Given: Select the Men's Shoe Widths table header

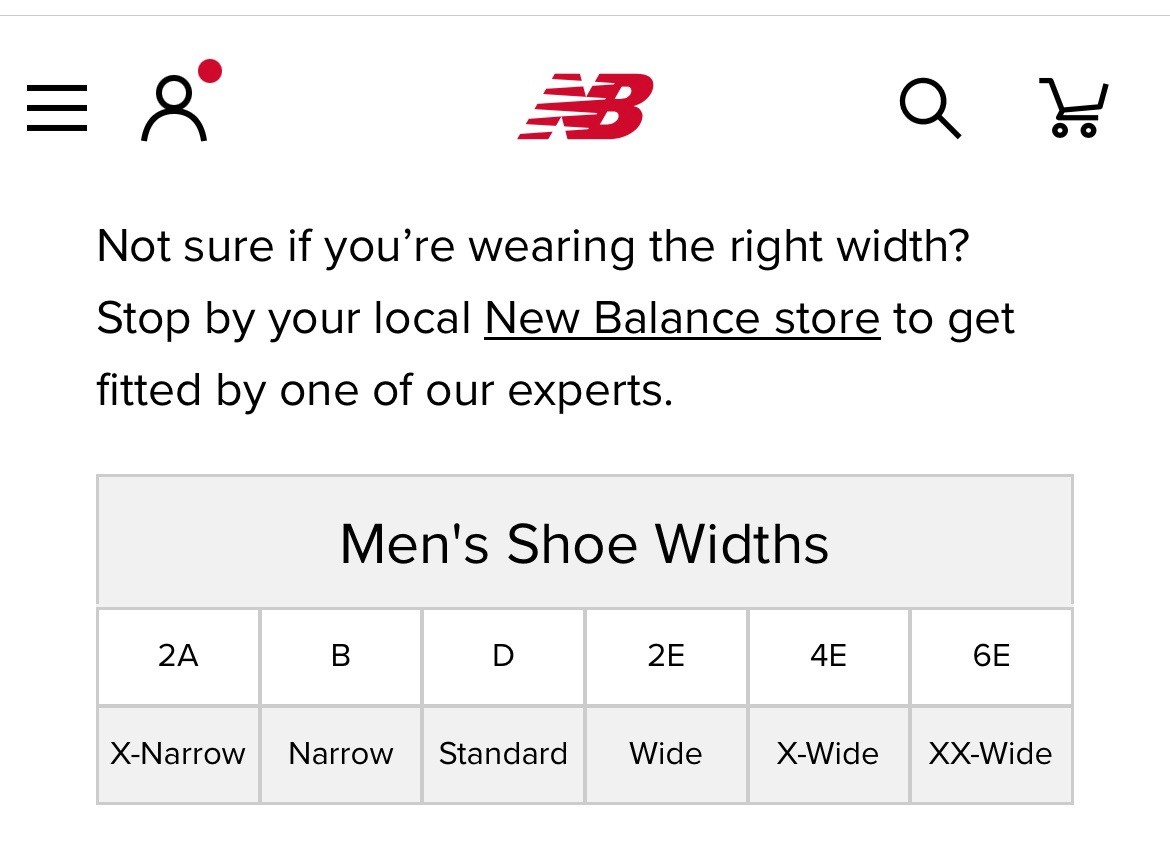Looking at the screenshot, I should (x=585, y=541).
